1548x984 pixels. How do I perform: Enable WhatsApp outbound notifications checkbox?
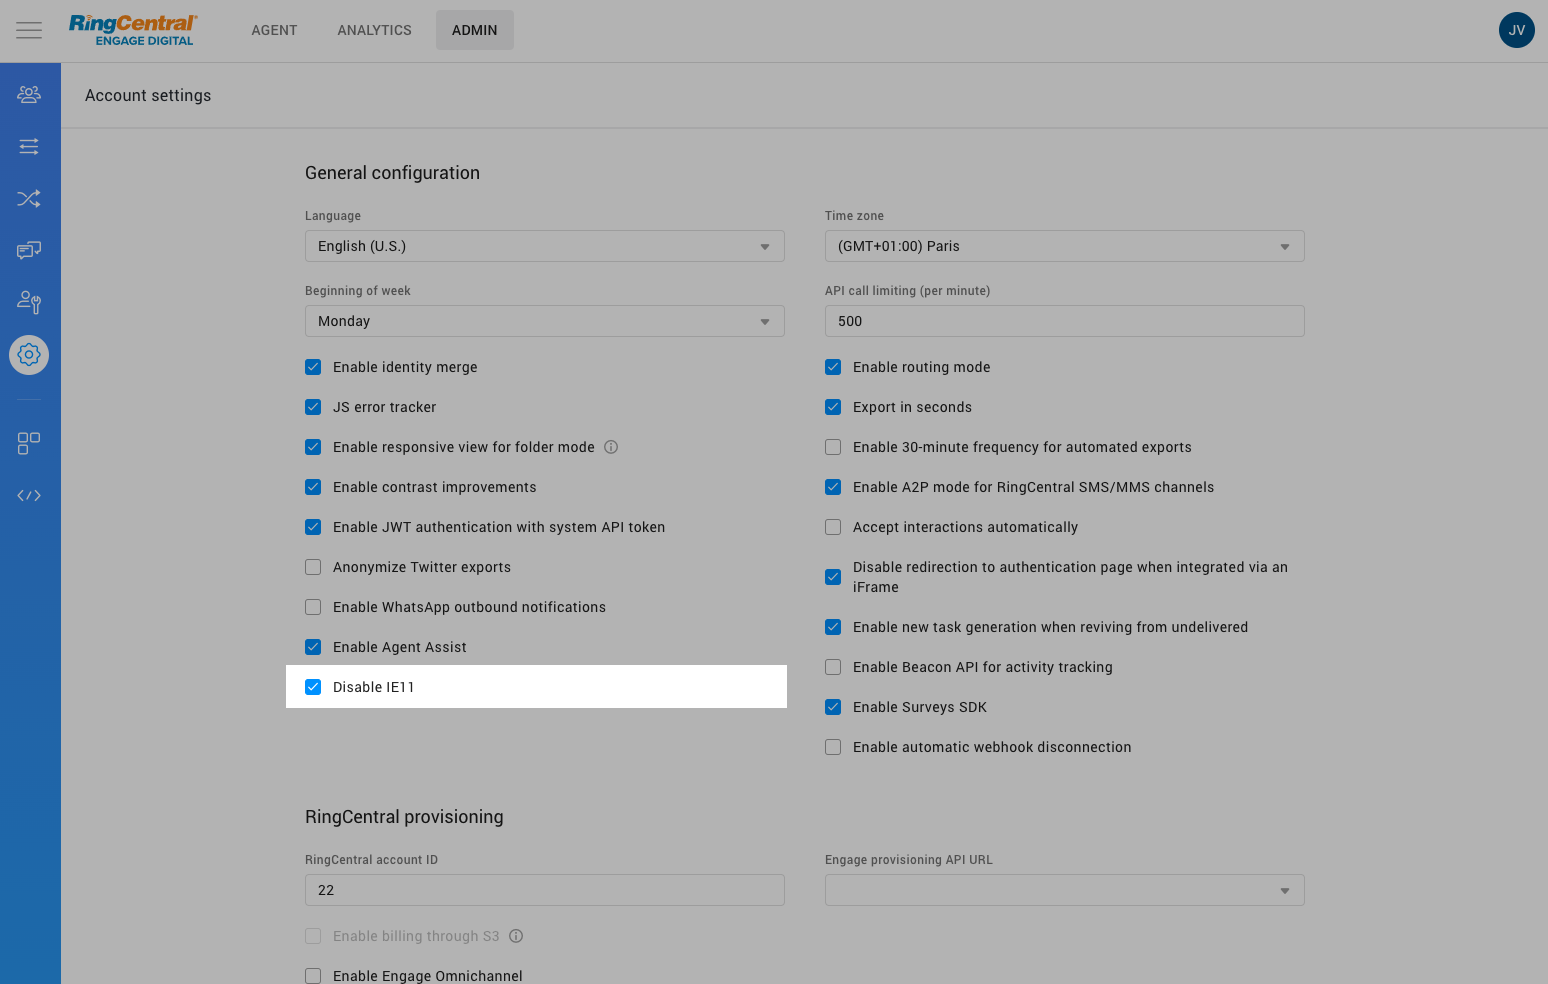point(313,607)
